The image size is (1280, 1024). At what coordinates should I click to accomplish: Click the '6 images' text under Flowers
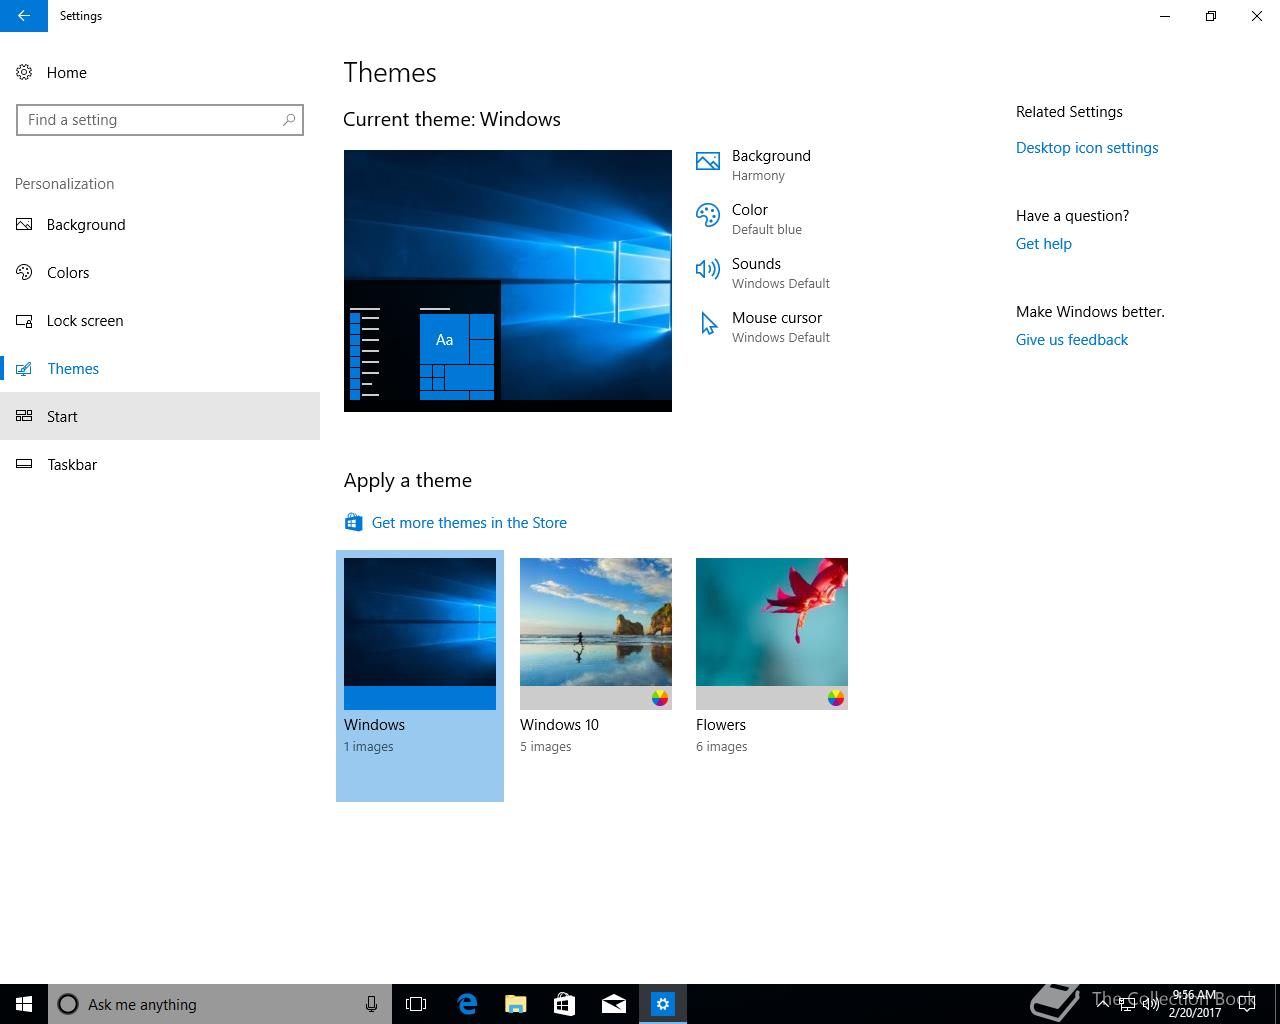click(722, 746)
